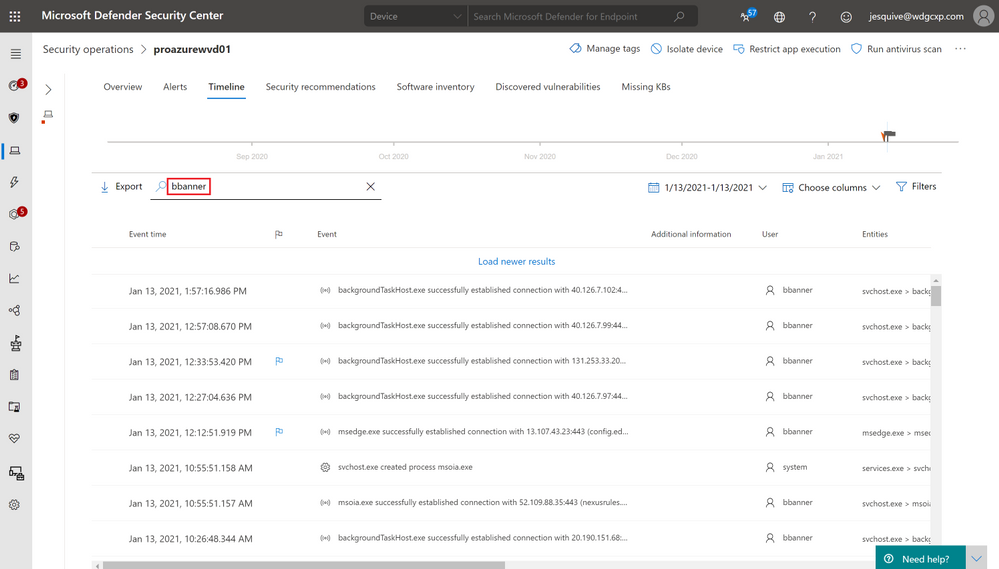Open the lightning bolt Automated investigations icon
The image size is (999, 569).
pyautogui.click(x=14, y=182)
